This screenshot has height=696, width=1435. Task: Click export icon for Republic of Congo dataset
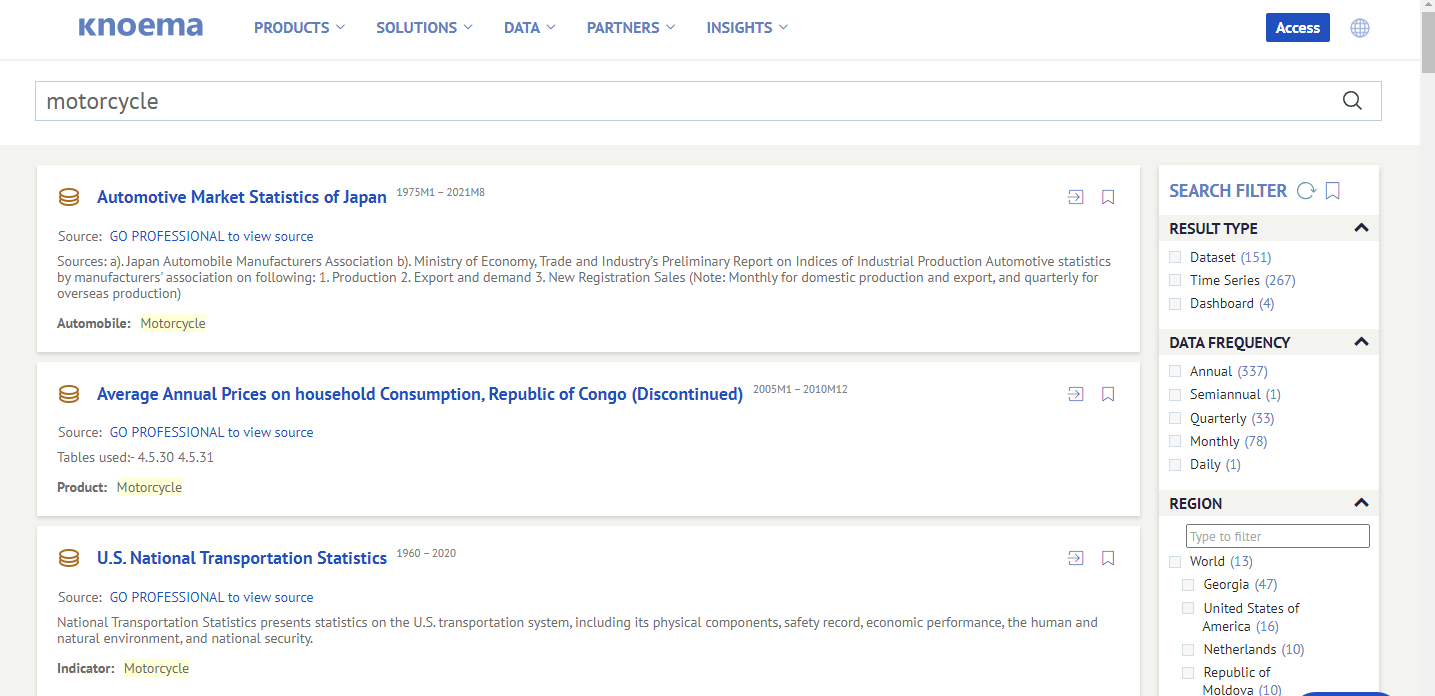[1075, 394]
